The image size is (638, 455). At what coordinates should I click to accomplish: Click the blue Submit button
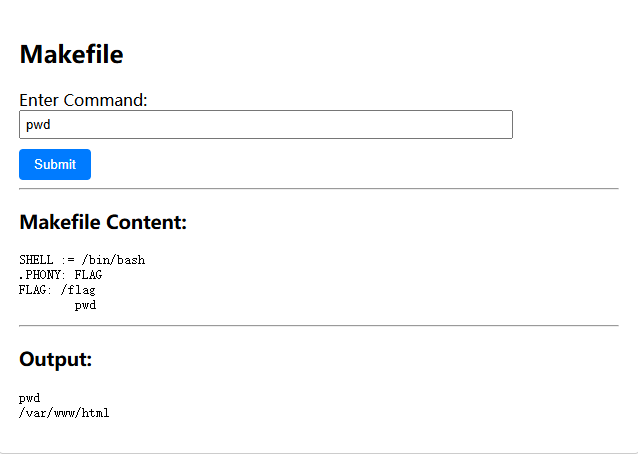point(55,164)
